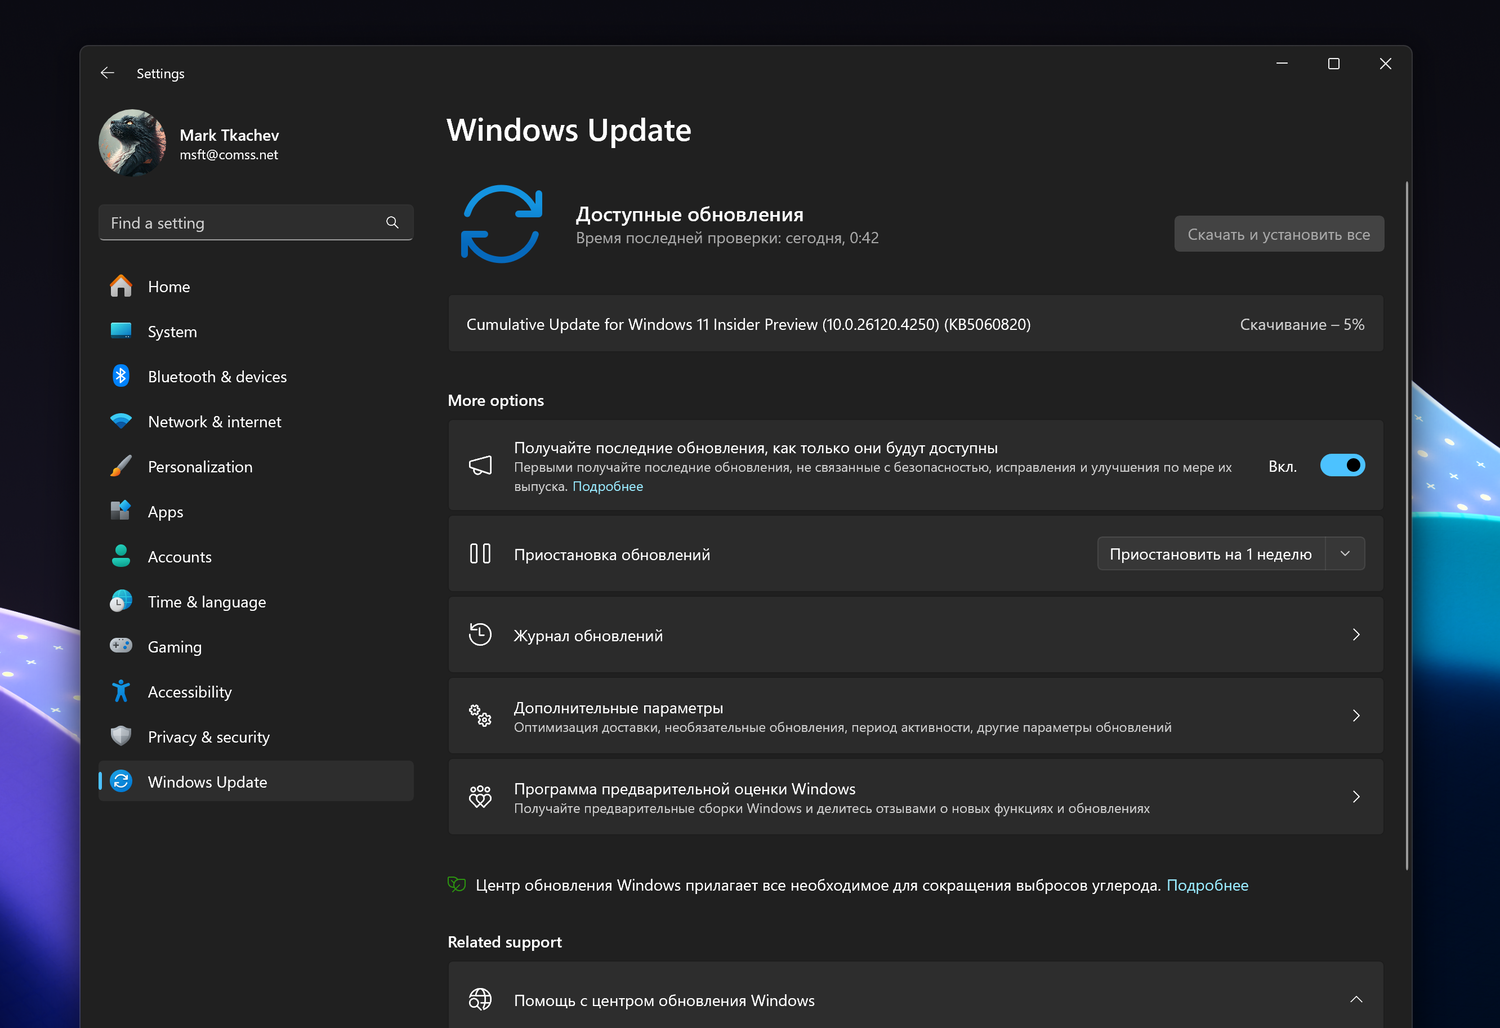Select Network & internet in the sidebar
The height and width of the screenshot is (1028, 1500).
pyautogui.click(x=214, y=422)
